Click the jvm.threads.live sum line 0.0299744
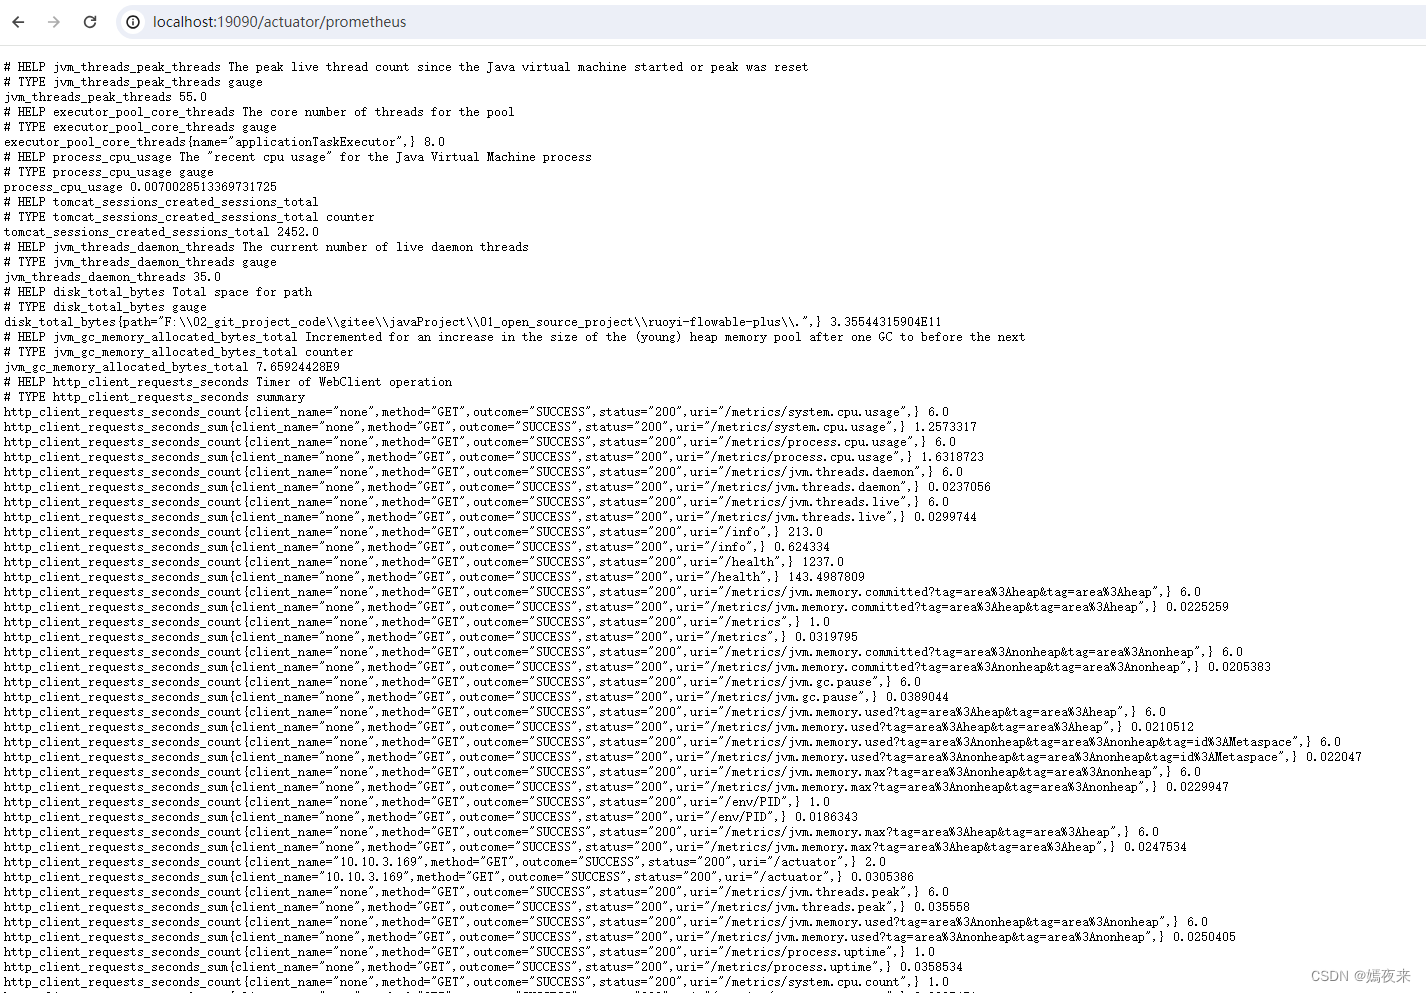The height and width of the screenshot is (993, 1426). click(491, 517)
